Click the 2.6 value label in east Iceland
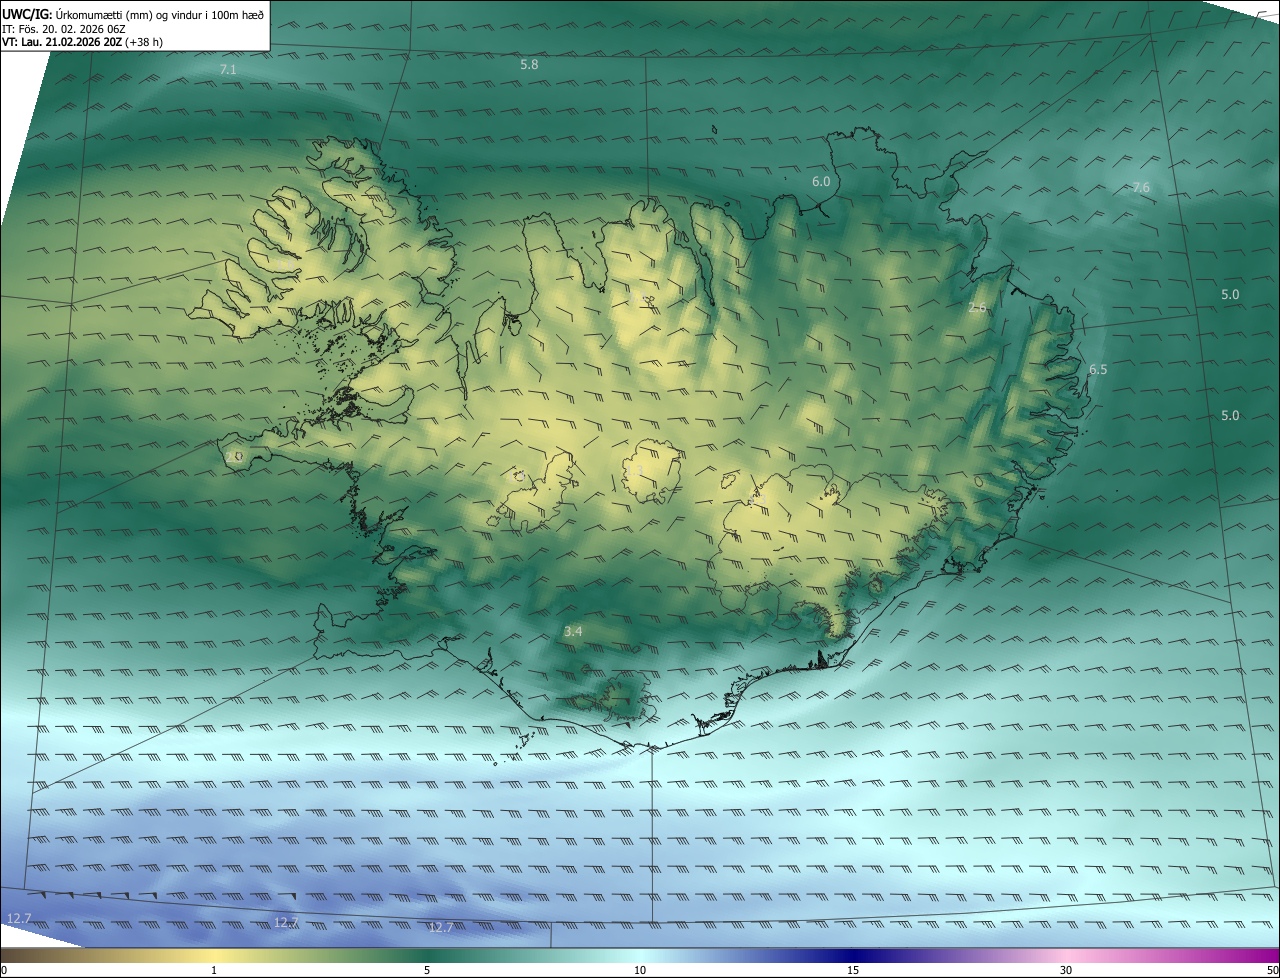This screenshot has height=978, width=1280. (x=977, y=308)
